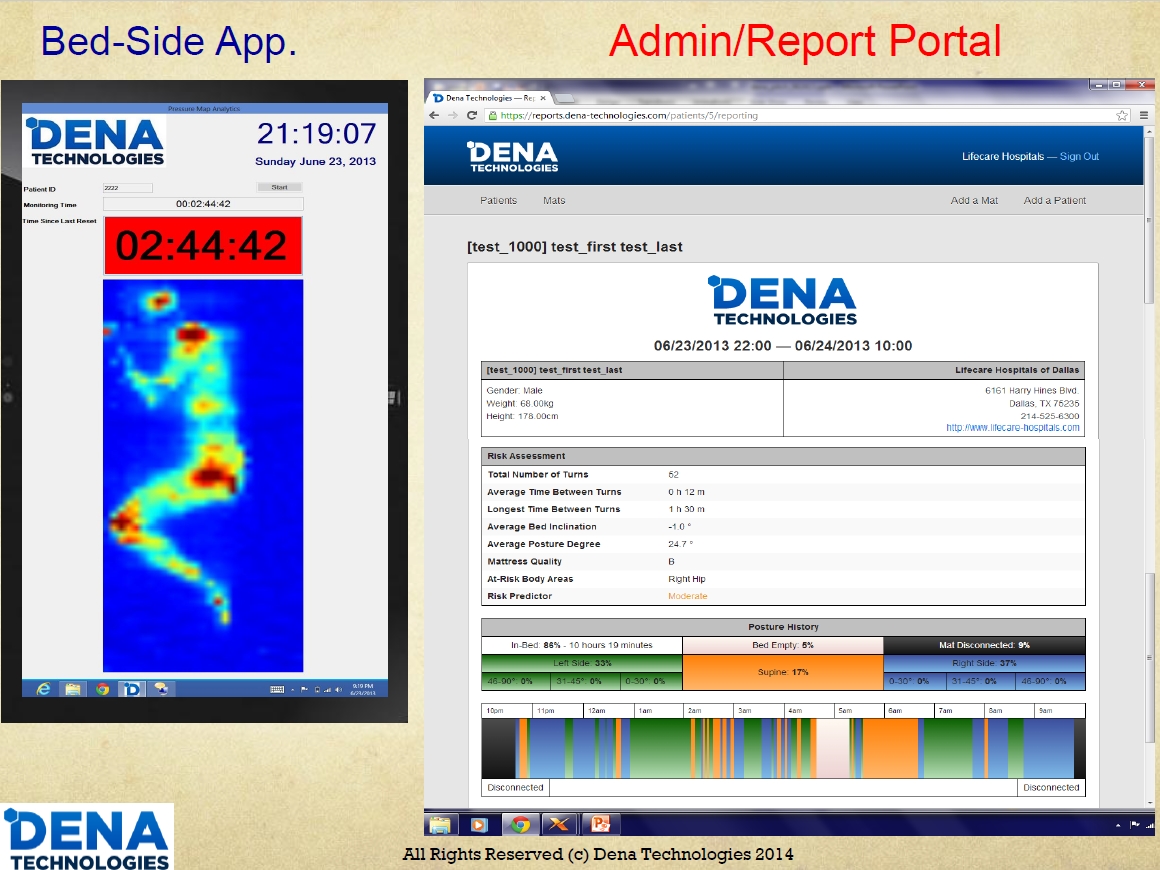Open PowerPoint from the portal taskbar

(600, 824)
